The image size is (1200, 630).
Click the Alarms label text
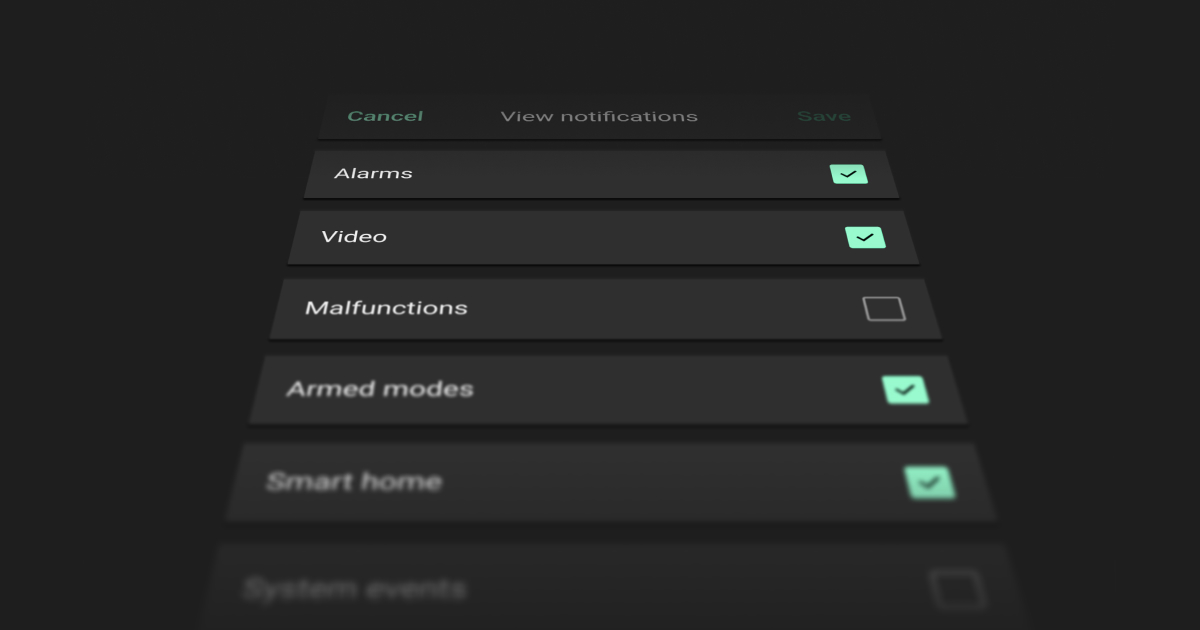[373, 173]
